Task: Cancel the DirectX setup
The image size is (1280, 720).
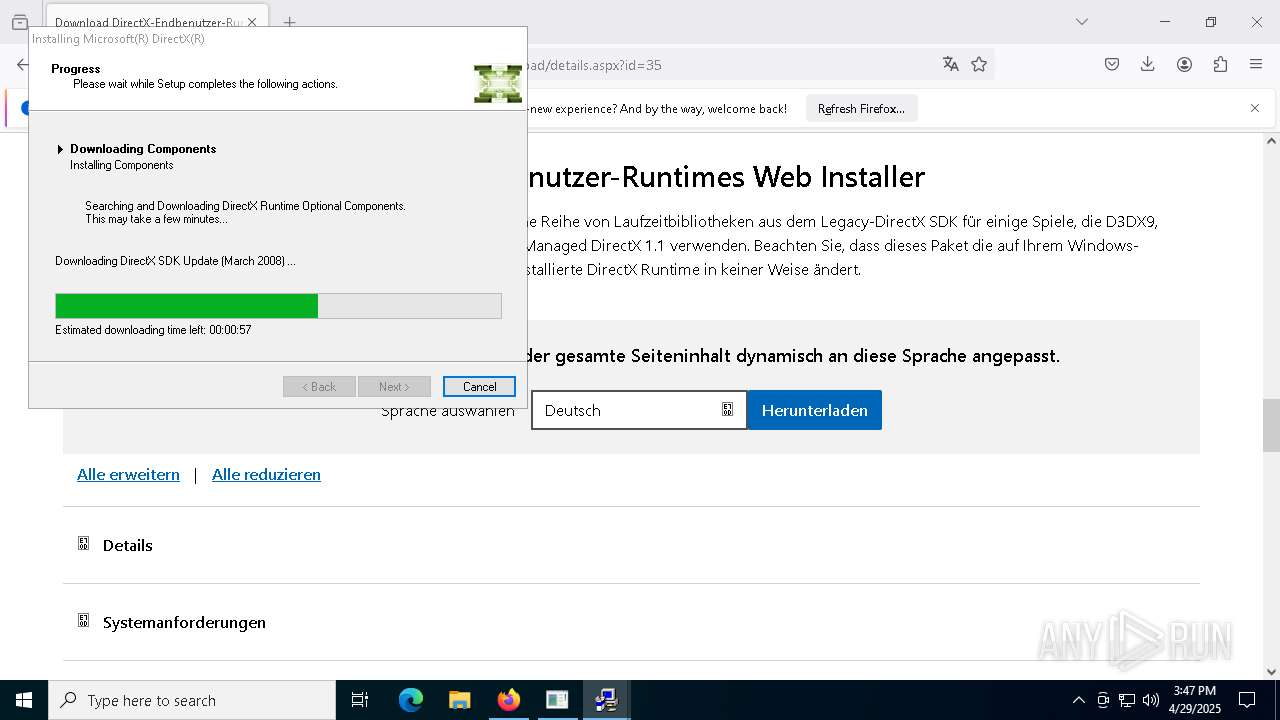Action: [479, 387]
